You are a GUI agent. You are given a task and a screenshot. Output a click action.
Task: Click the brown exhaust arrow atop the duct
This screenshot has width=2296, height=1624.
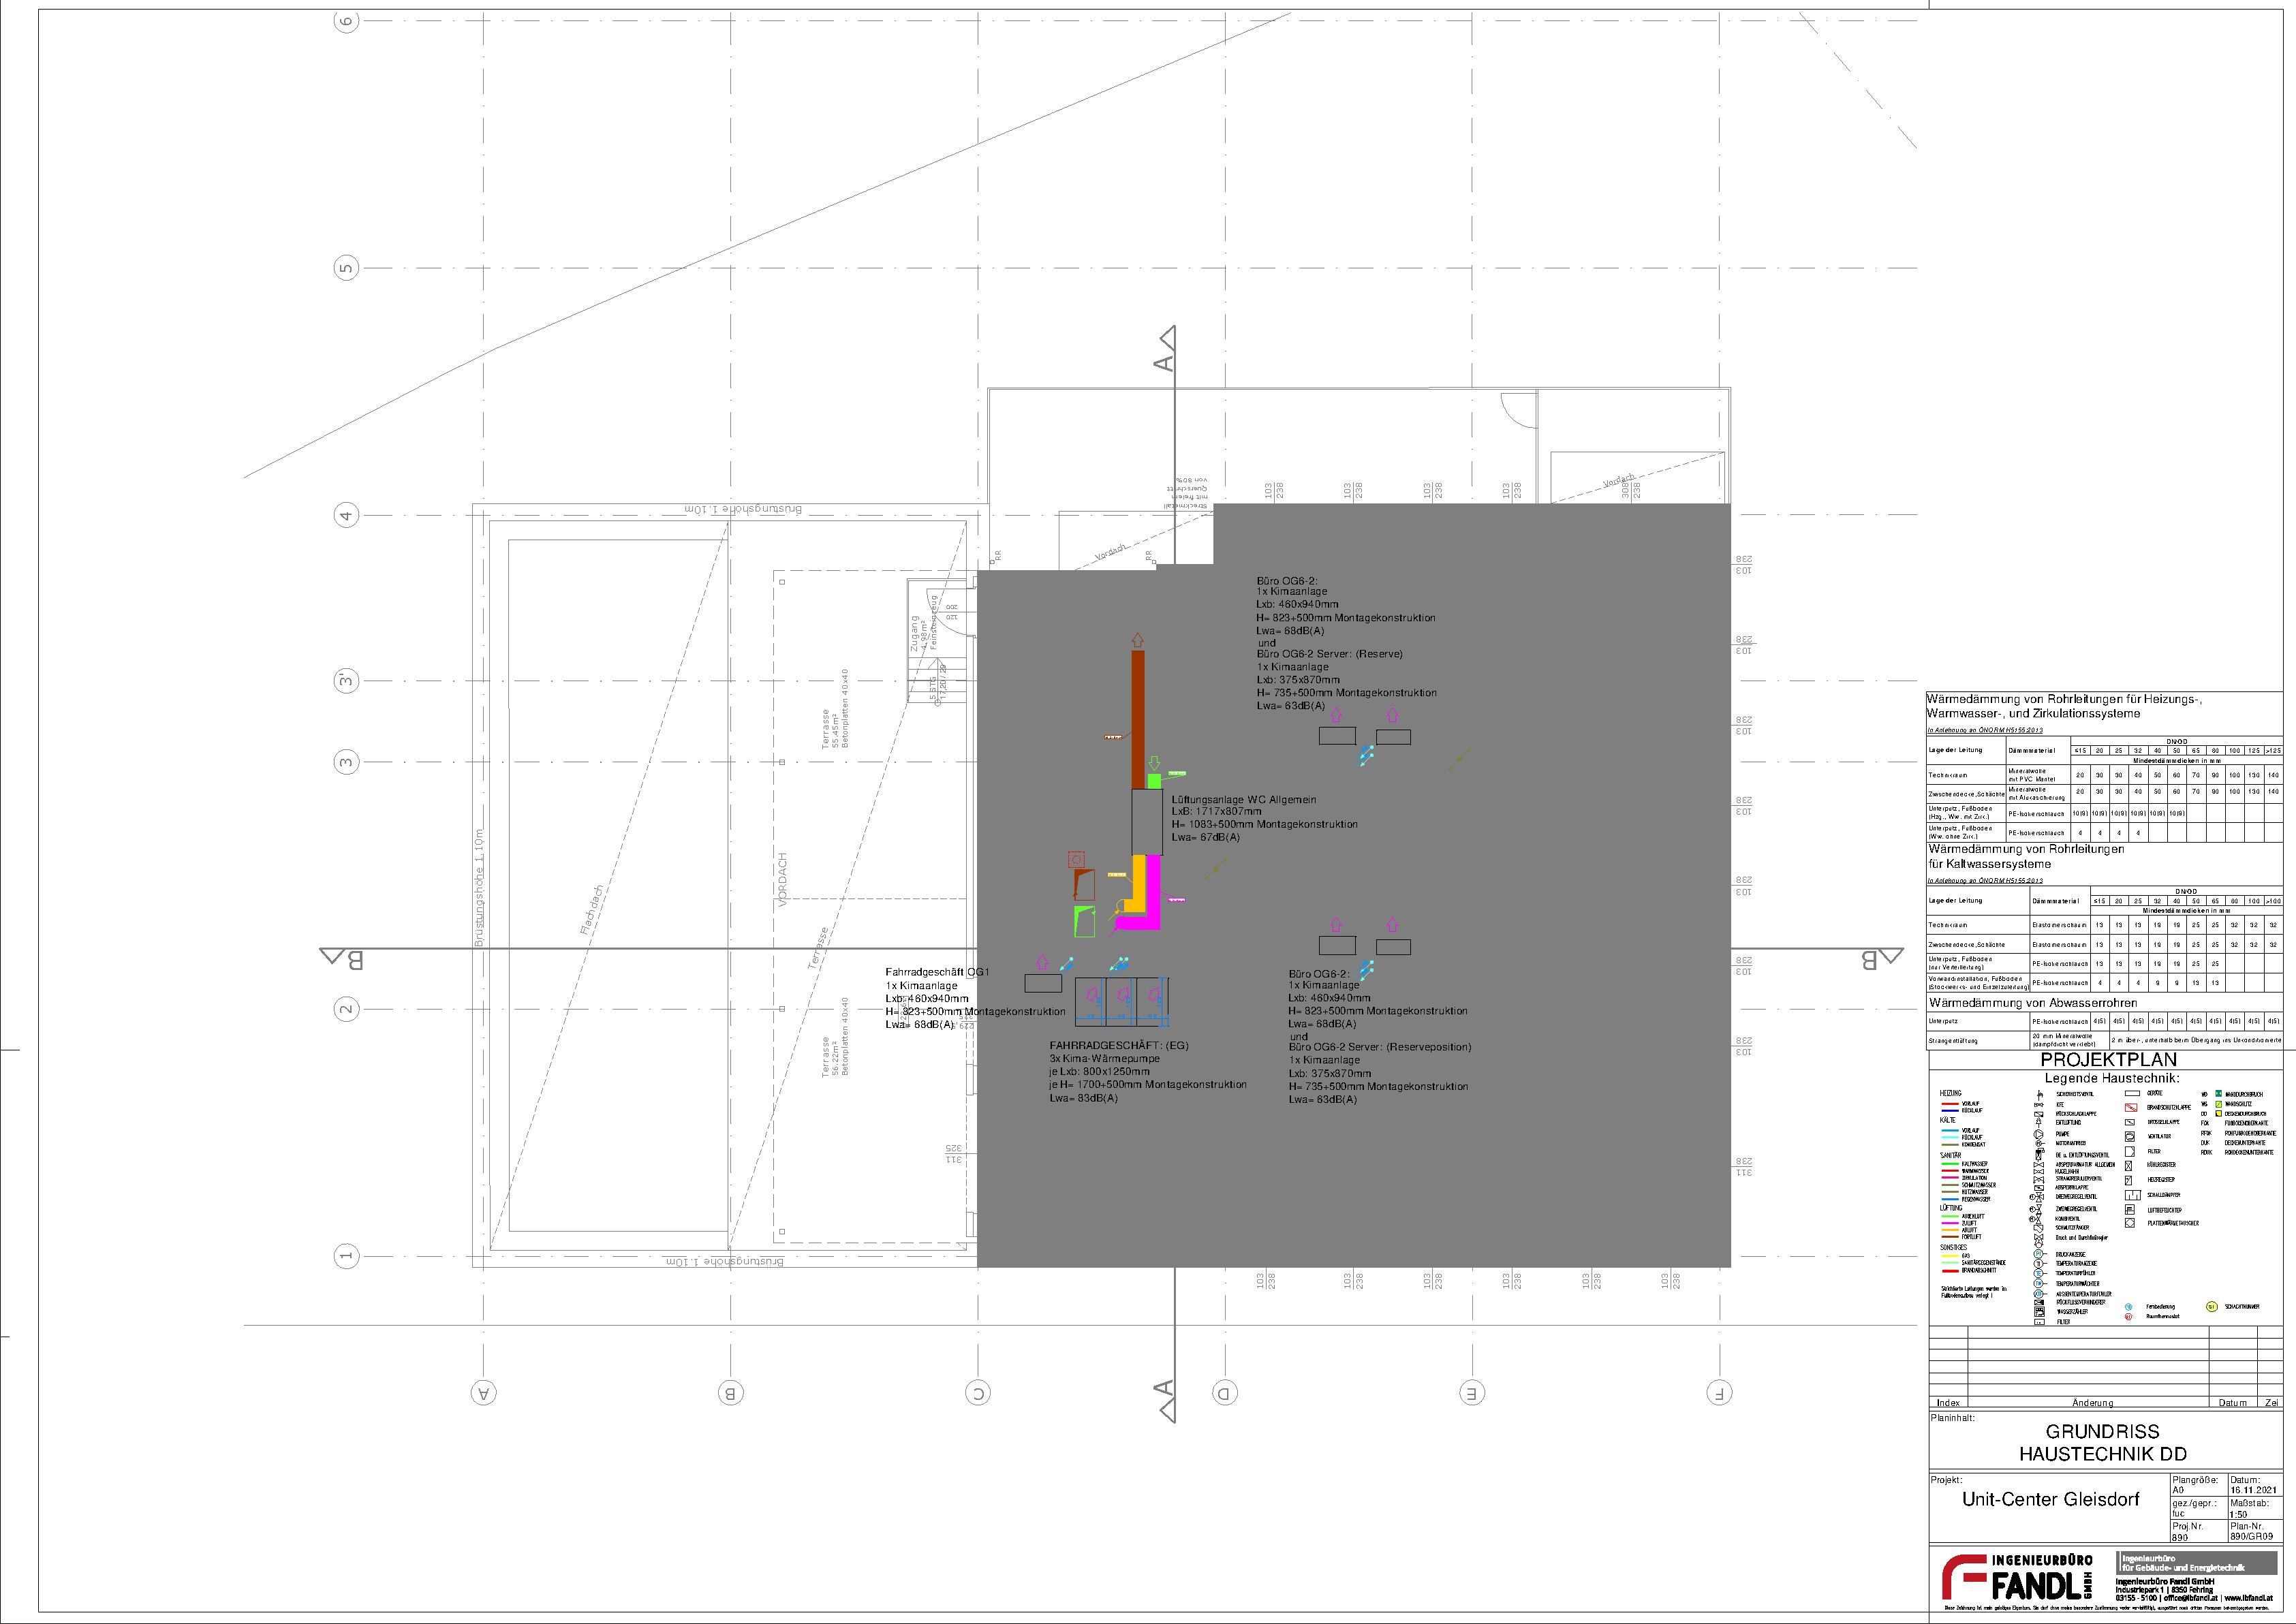(x=1137, y=640)
